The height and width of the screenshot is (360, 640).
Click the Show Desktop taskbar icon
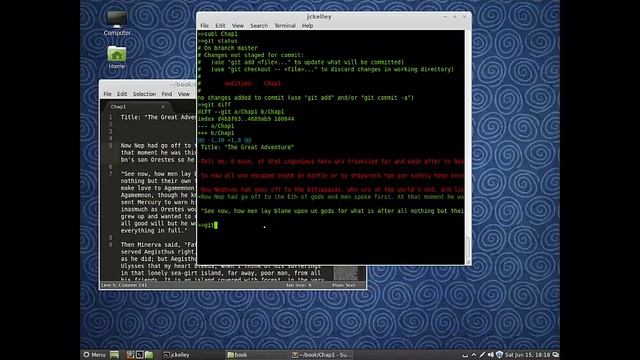click(114, 355)
